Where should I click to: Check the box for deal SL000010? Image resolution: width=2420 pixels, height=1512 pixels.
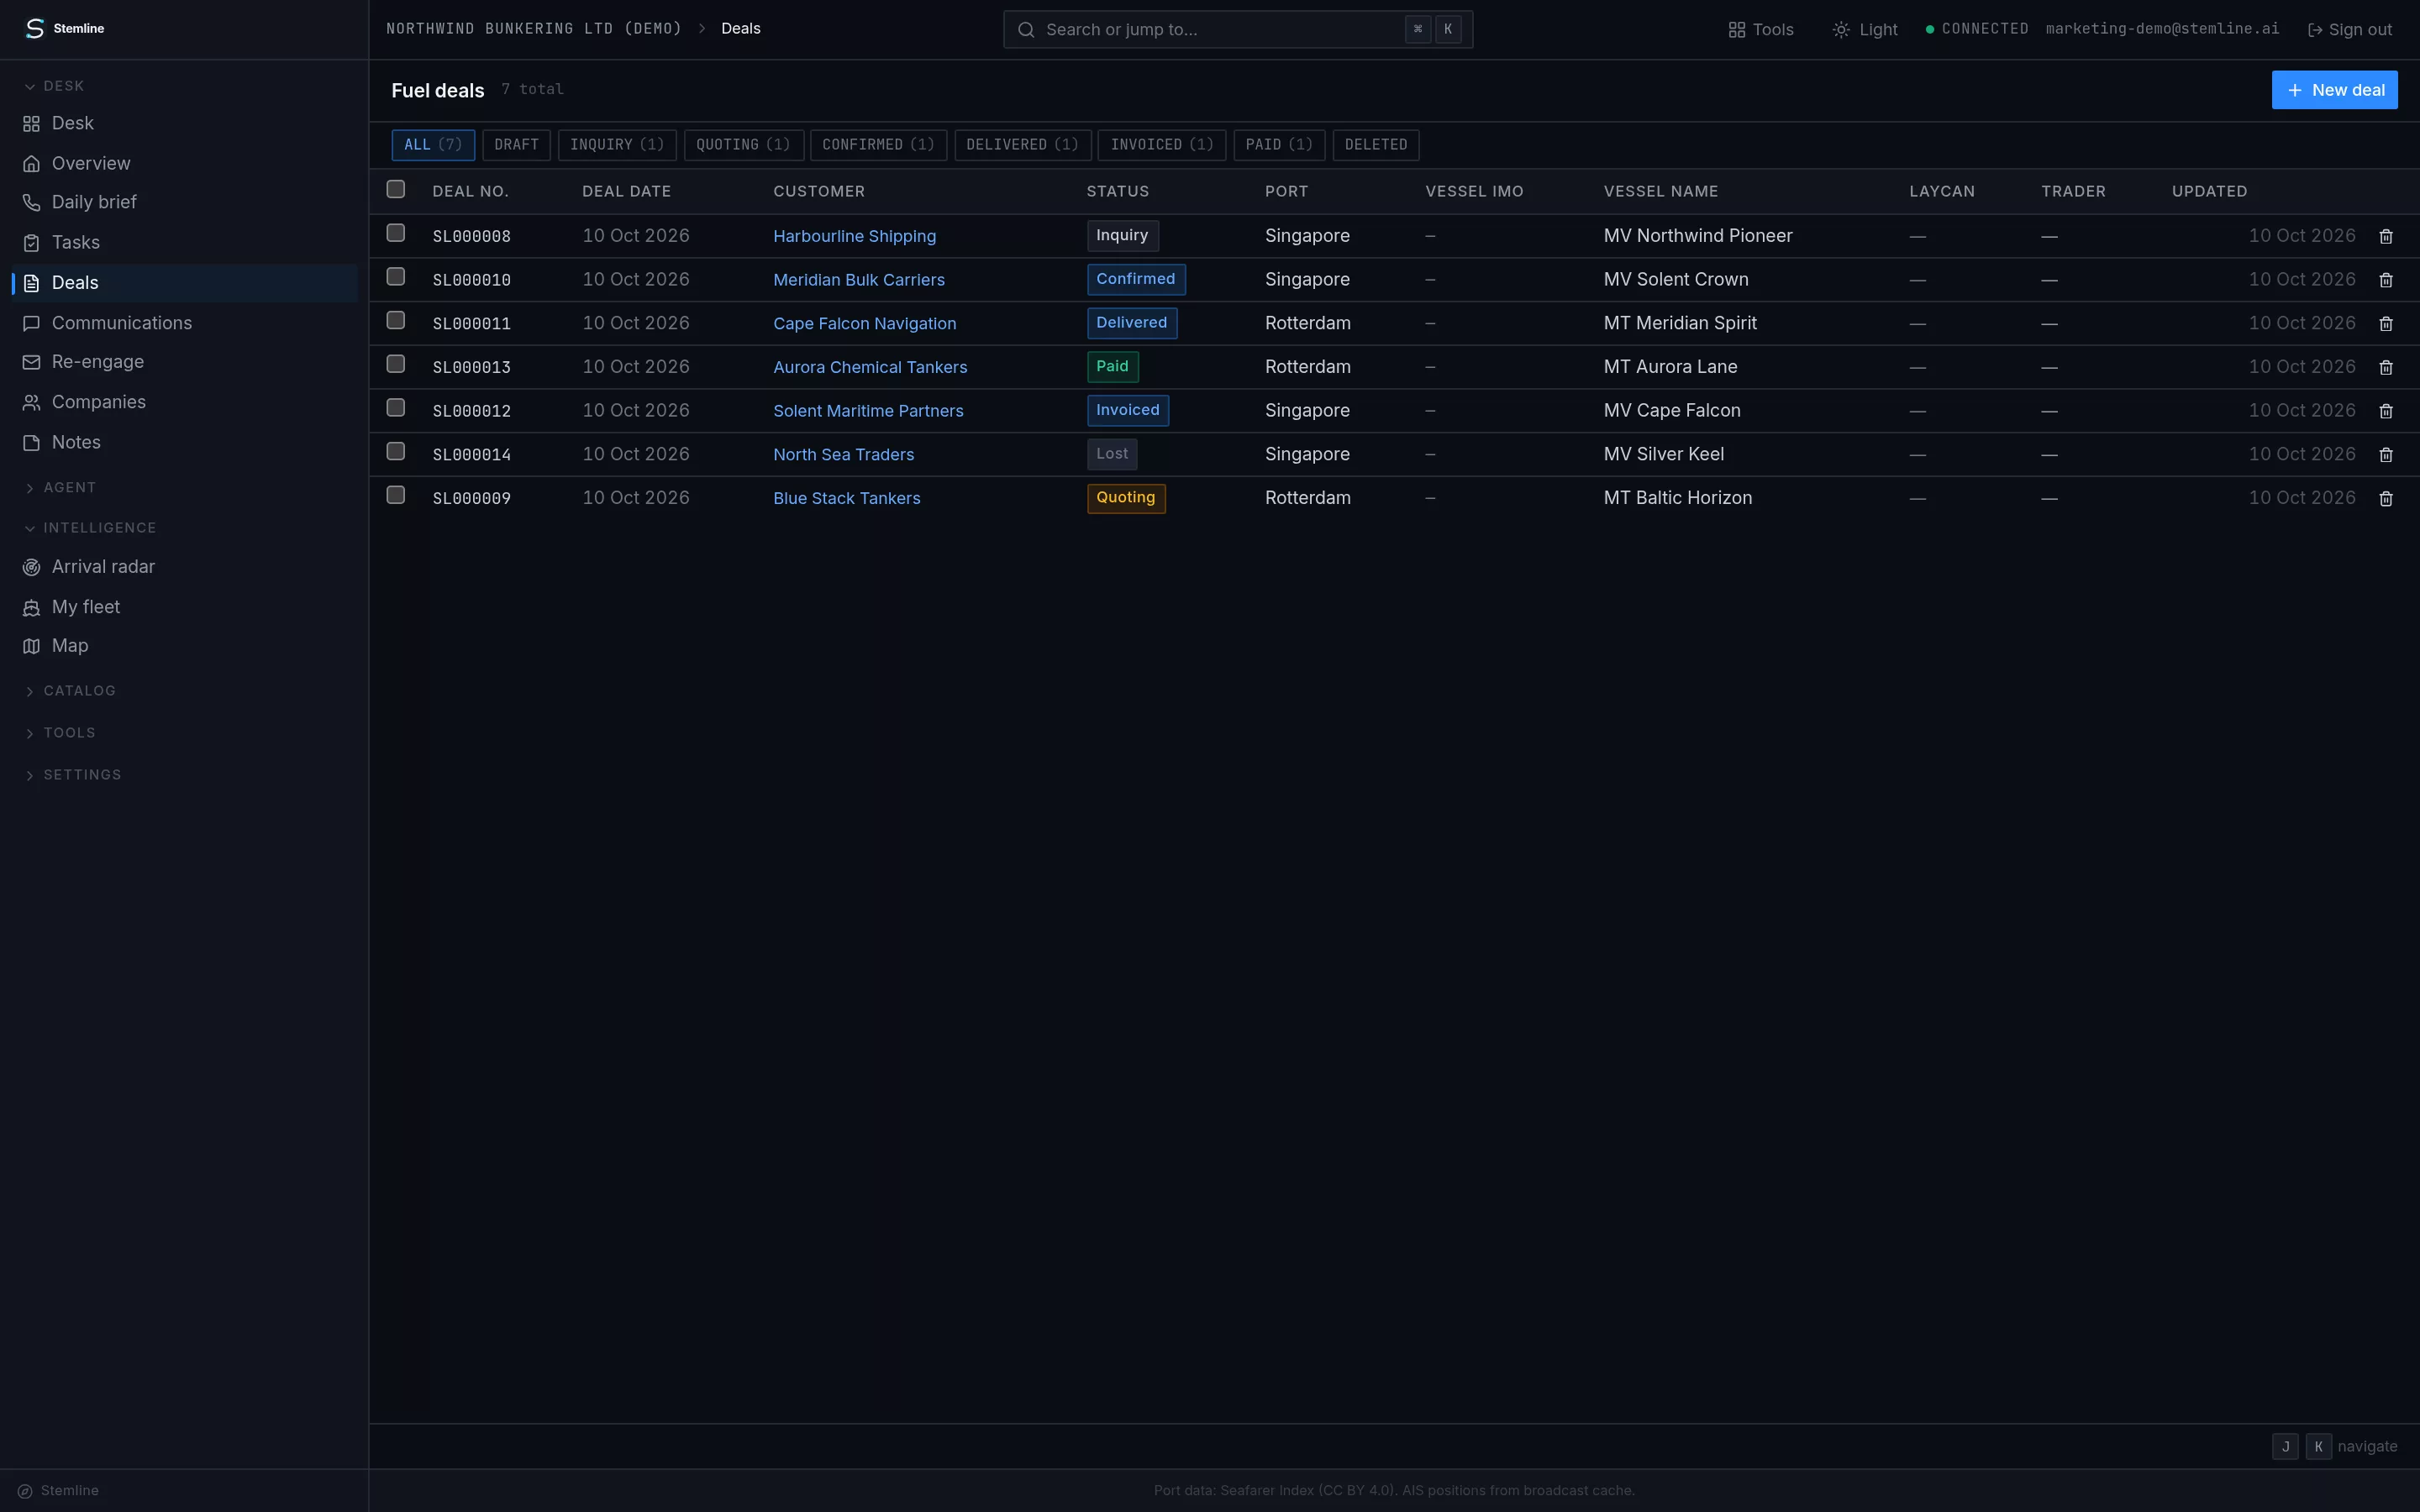point(396,276)
